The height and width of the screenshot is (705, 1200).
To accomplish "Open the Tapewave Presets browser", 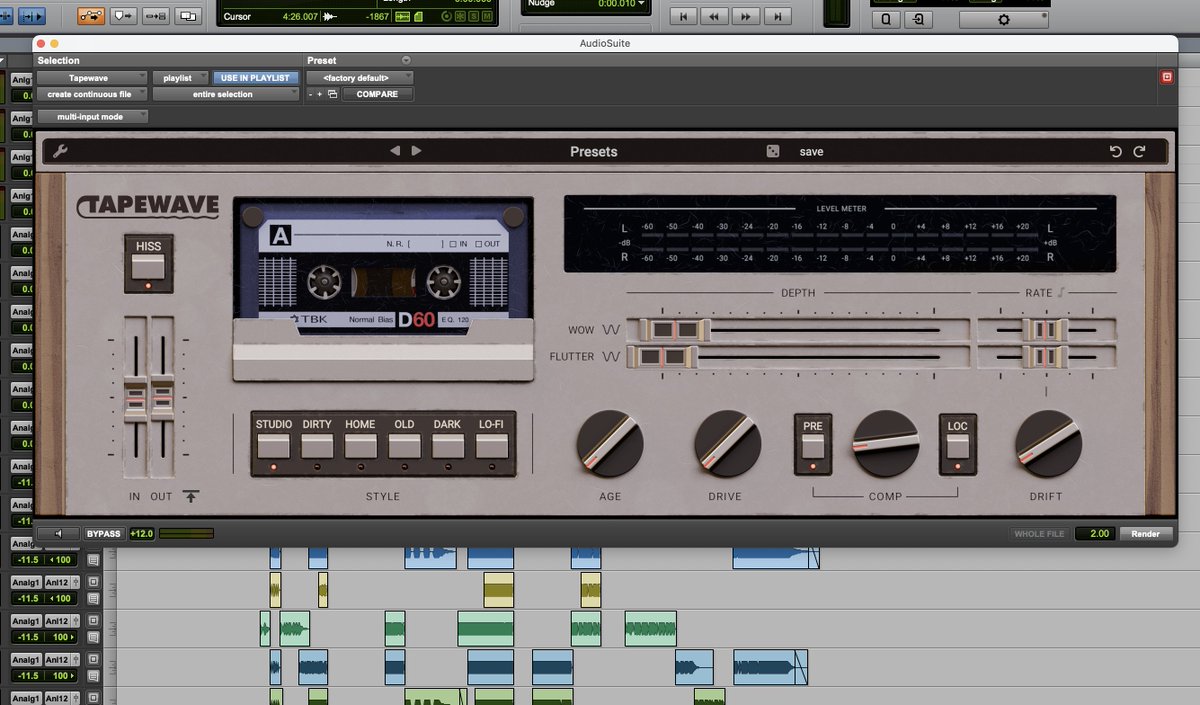I will [x=593, y=152].
